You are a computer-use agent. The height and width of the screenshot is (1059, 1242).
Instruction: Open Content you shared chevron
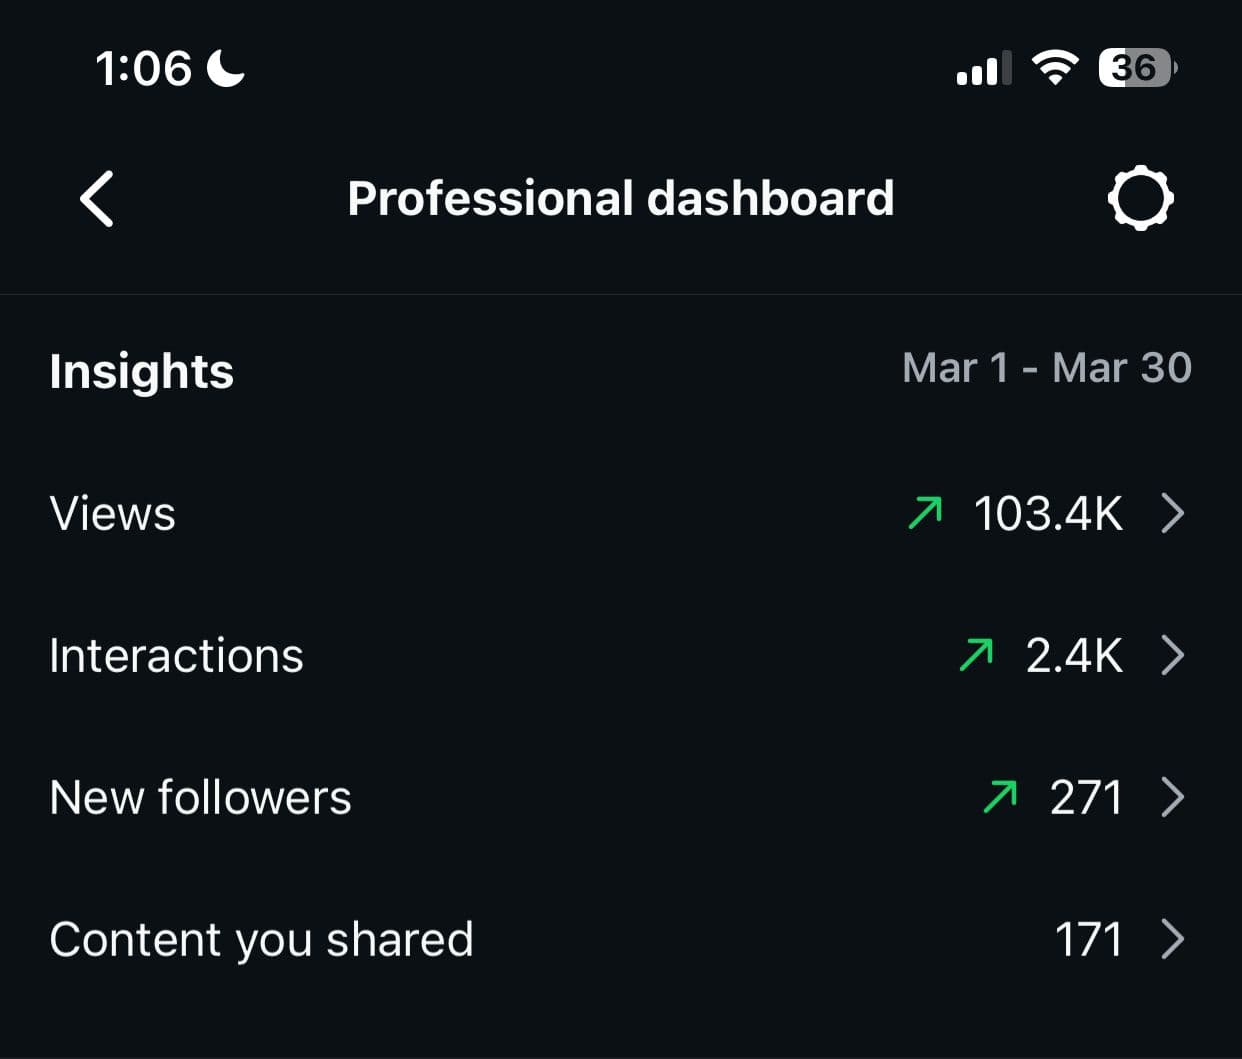point(1172,939)
